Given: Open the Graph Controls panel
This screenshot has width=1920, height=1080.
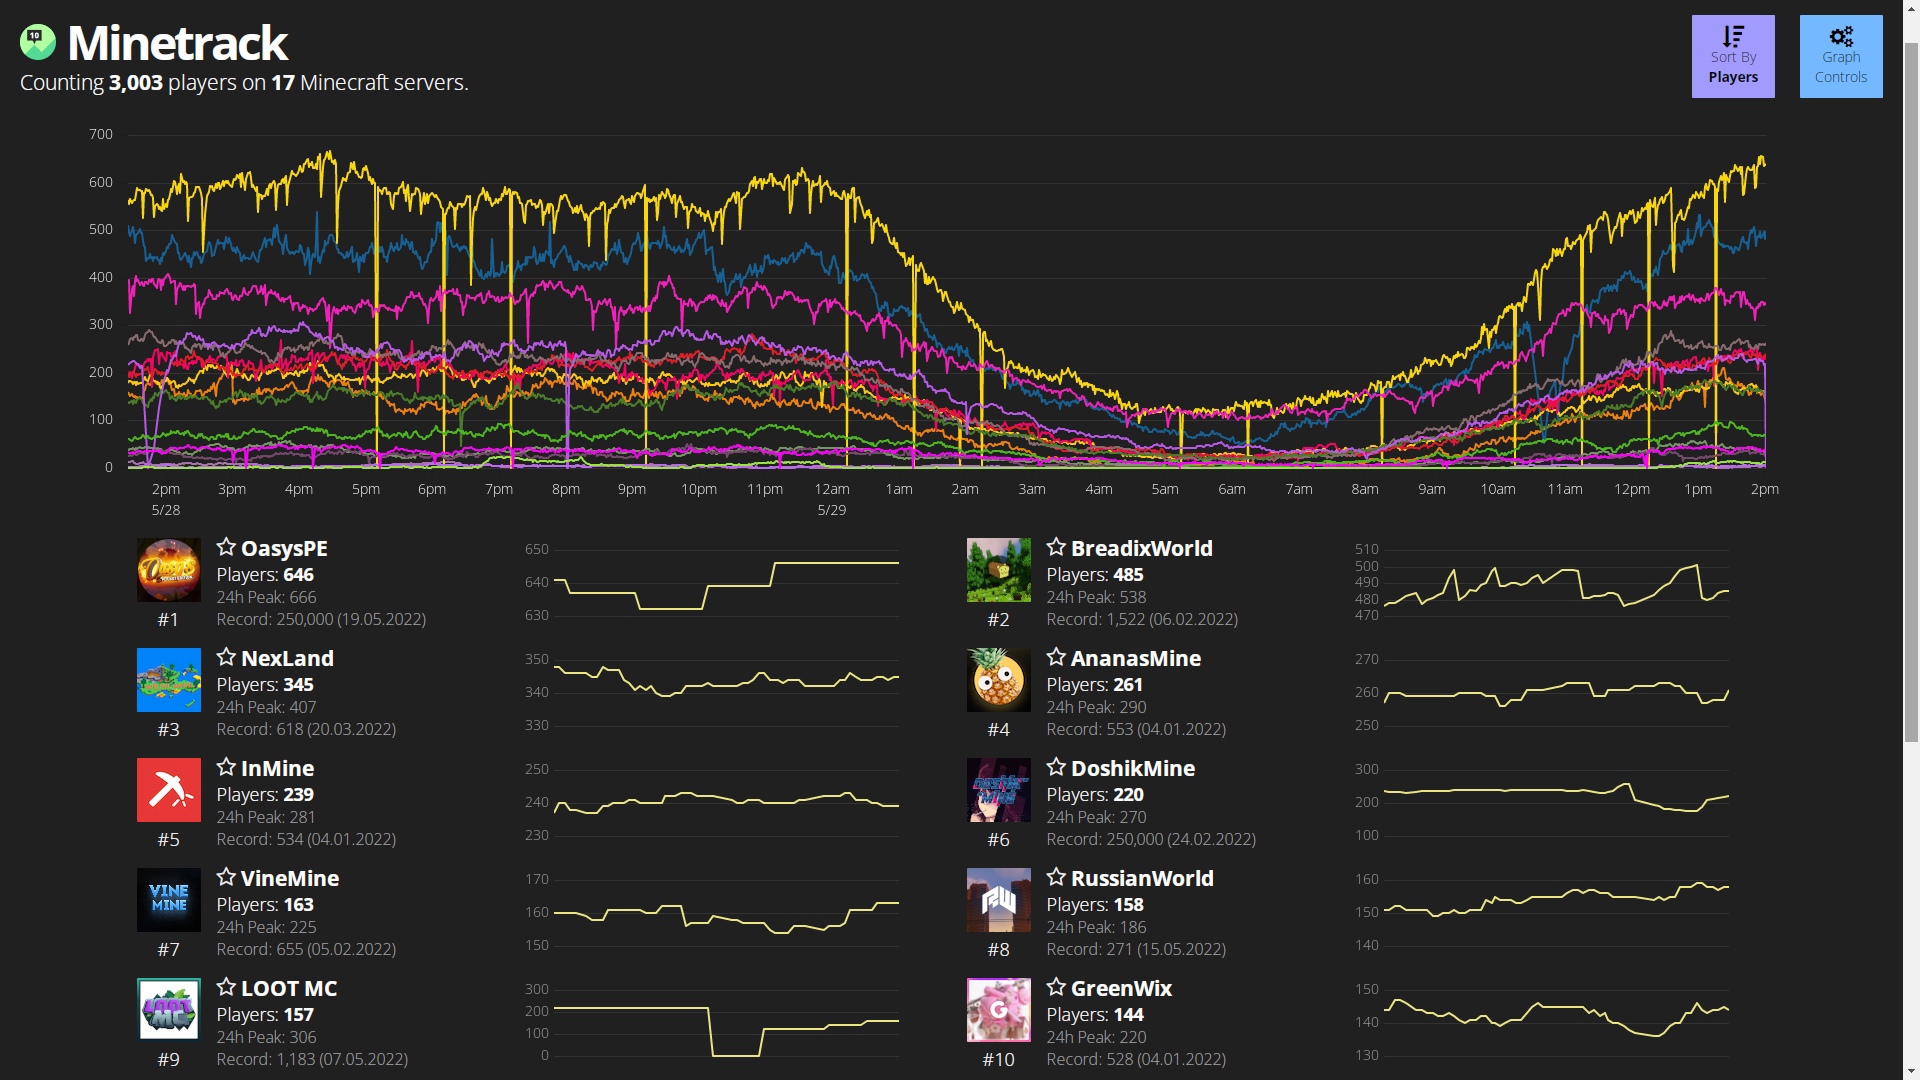Looking at the screenshot, I should click(x=1840, y=57).
